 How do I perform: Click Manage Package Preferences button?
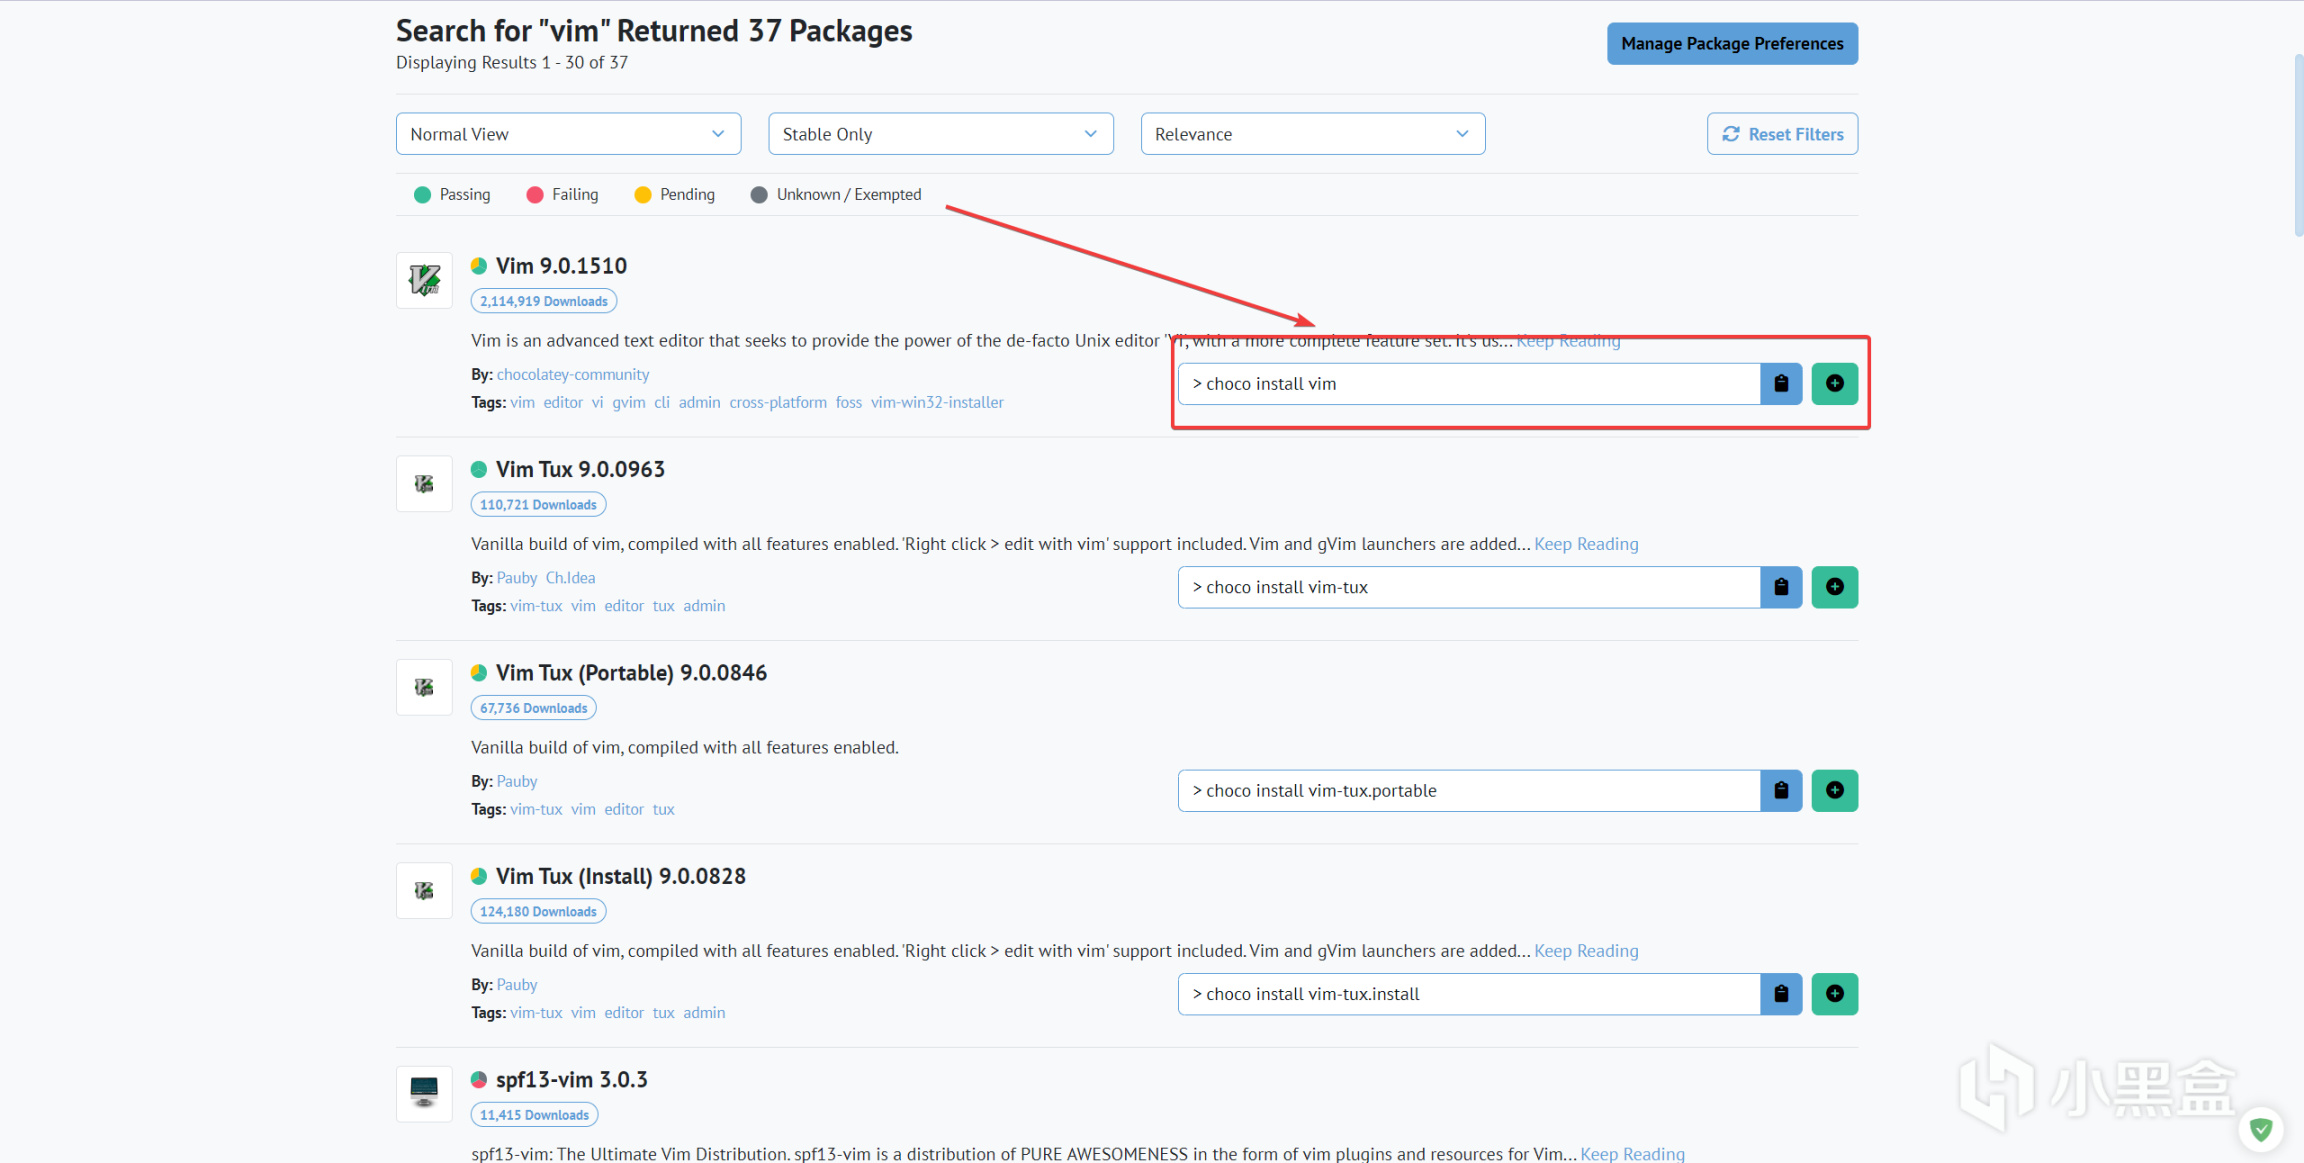coord(1732,44)
